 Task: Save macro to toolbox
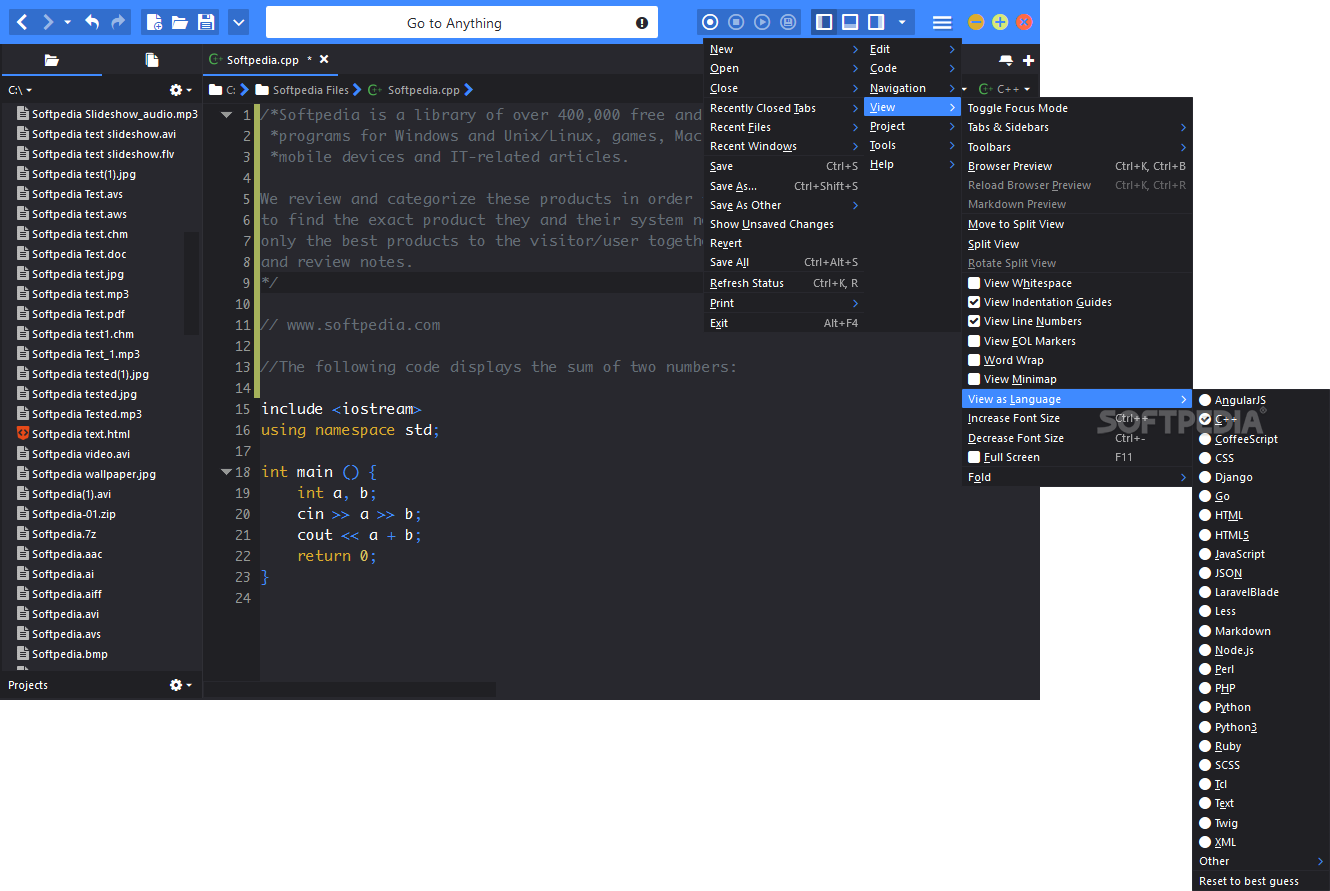tap(788, 22)
